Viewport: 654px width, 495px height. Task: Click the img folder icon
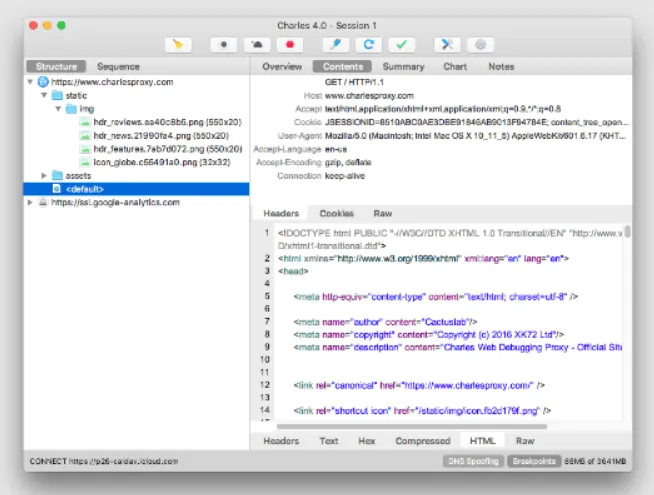[71, 109]
